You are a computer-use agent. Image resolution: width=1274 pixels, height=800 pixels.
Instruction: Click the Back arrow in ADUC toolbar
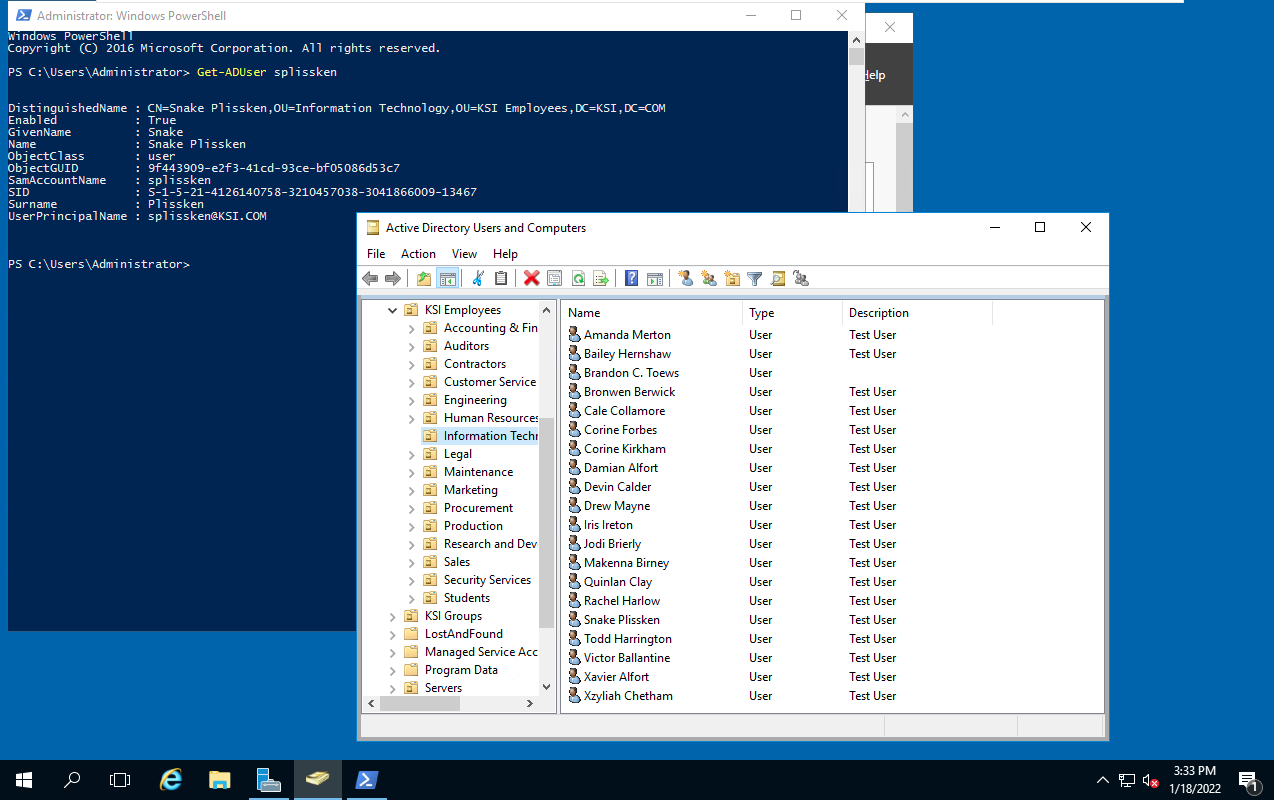click(370, 279)
